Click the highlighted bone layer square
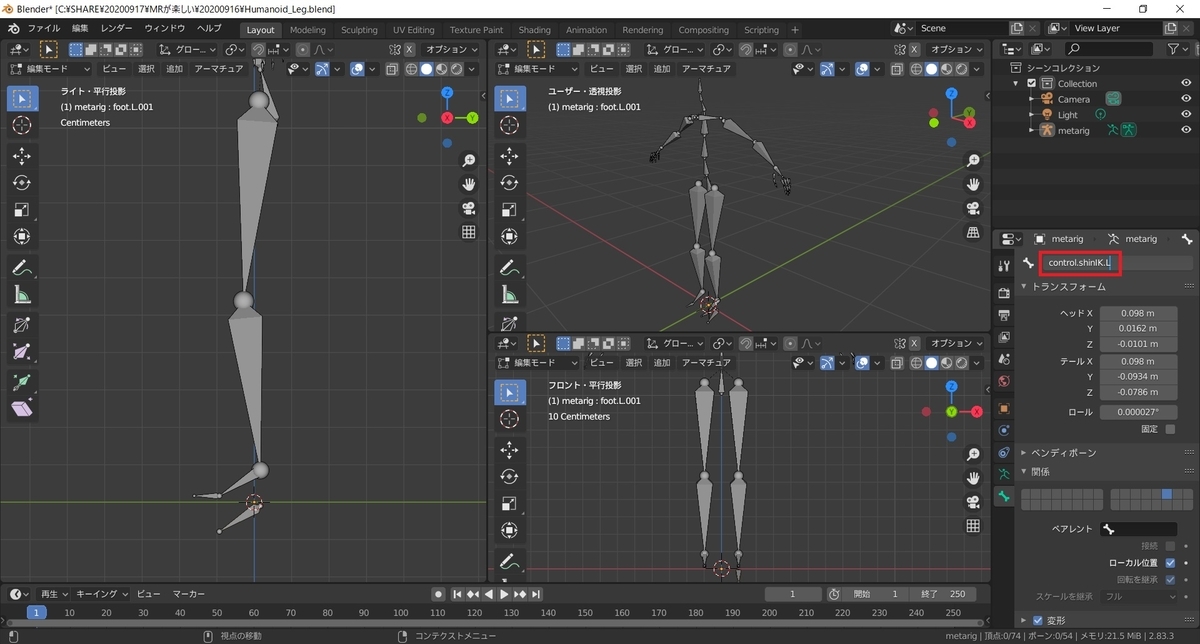1200x644 pixels. (1166, 493)
